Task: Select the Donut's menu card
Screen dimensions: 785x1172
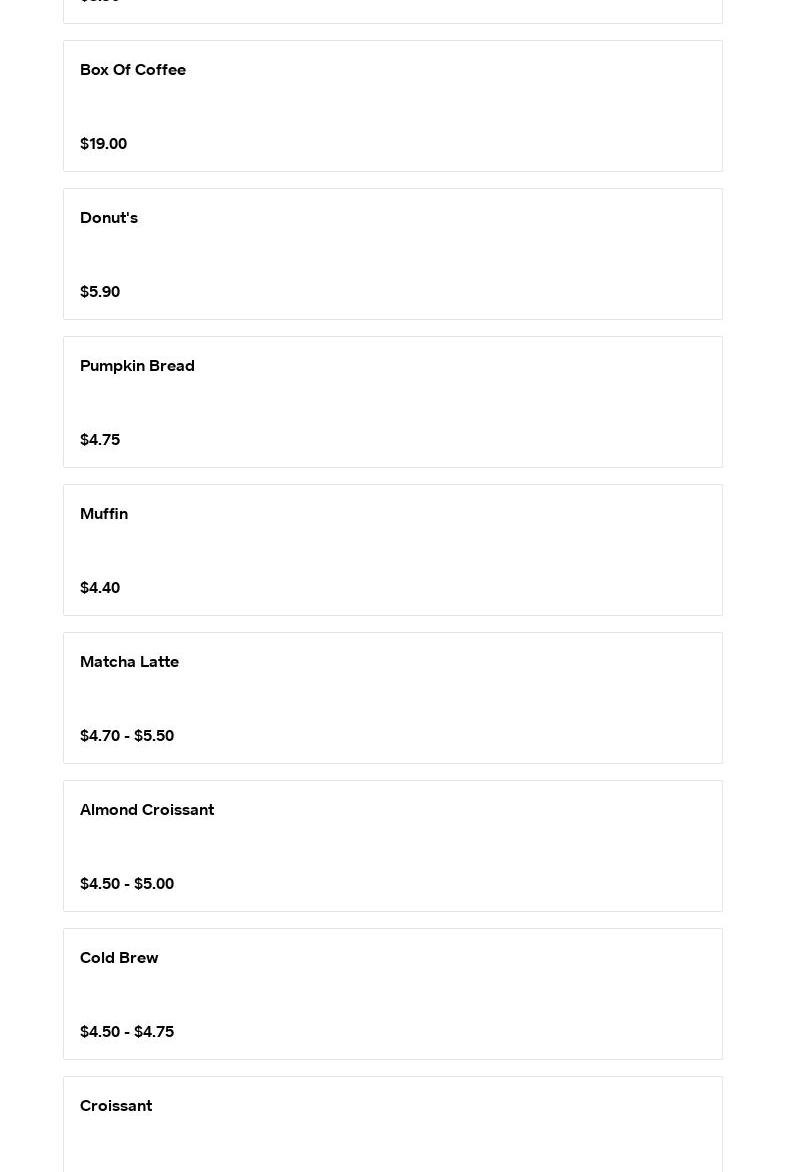Action: click(x=392, y=254)
